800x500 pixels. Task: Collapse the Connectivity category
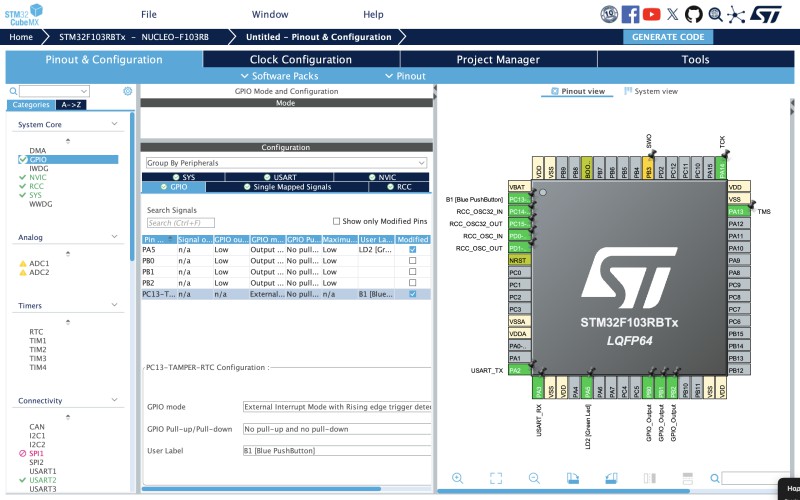(114, 400)
